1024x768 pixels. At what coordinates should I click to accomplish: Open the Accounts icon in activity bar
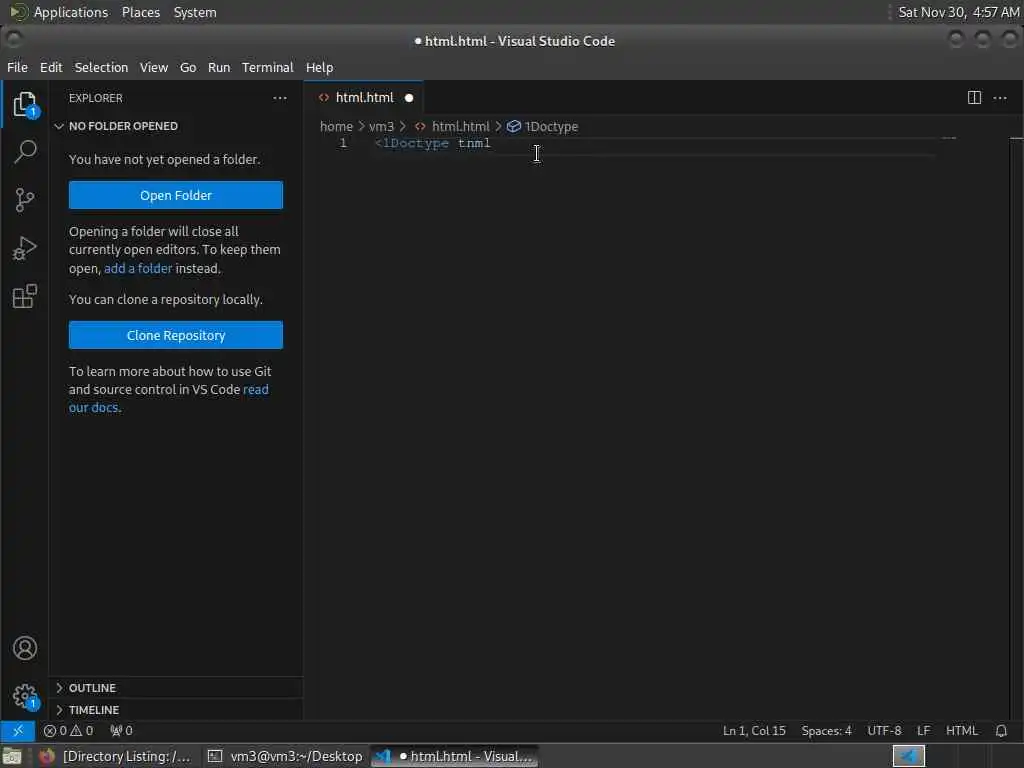(25, 648)
